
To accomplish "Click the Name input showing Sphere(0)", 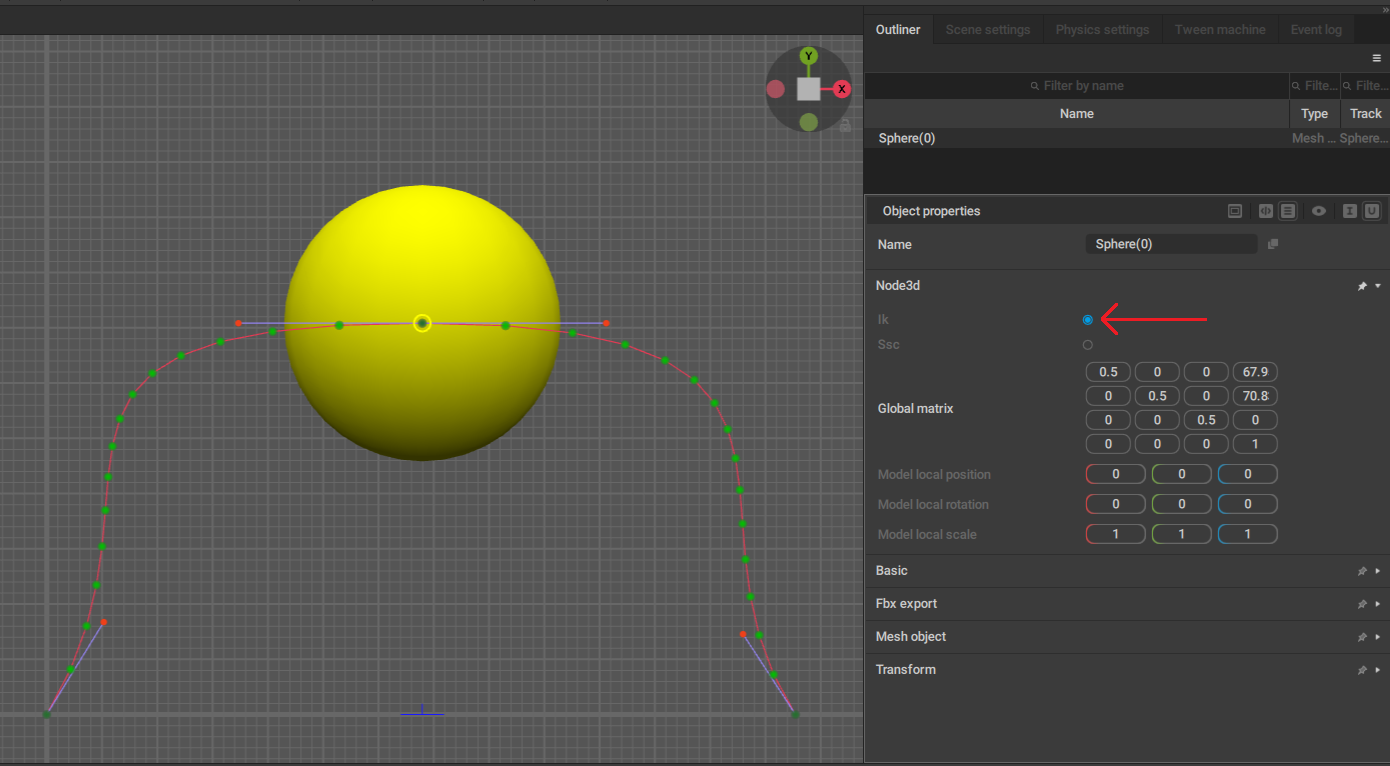I will (x=1171, y=244).
